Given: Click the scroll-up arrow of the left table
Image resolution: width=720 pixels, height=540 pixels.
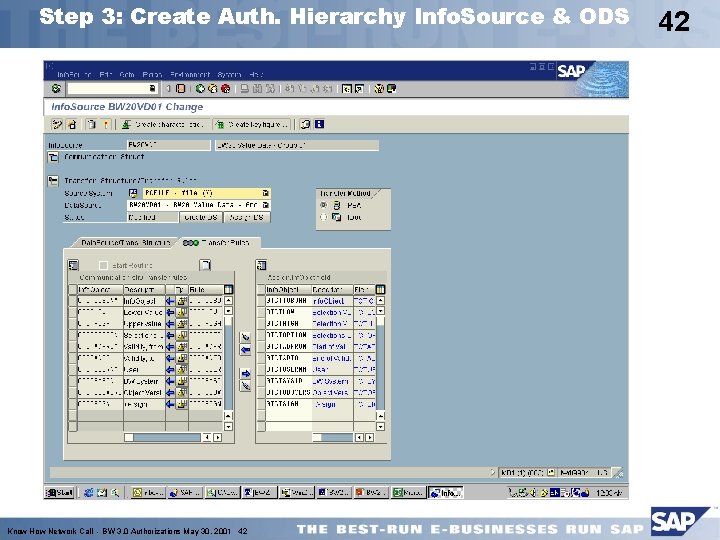Looking at the screenshot, I should coord(228,300).
